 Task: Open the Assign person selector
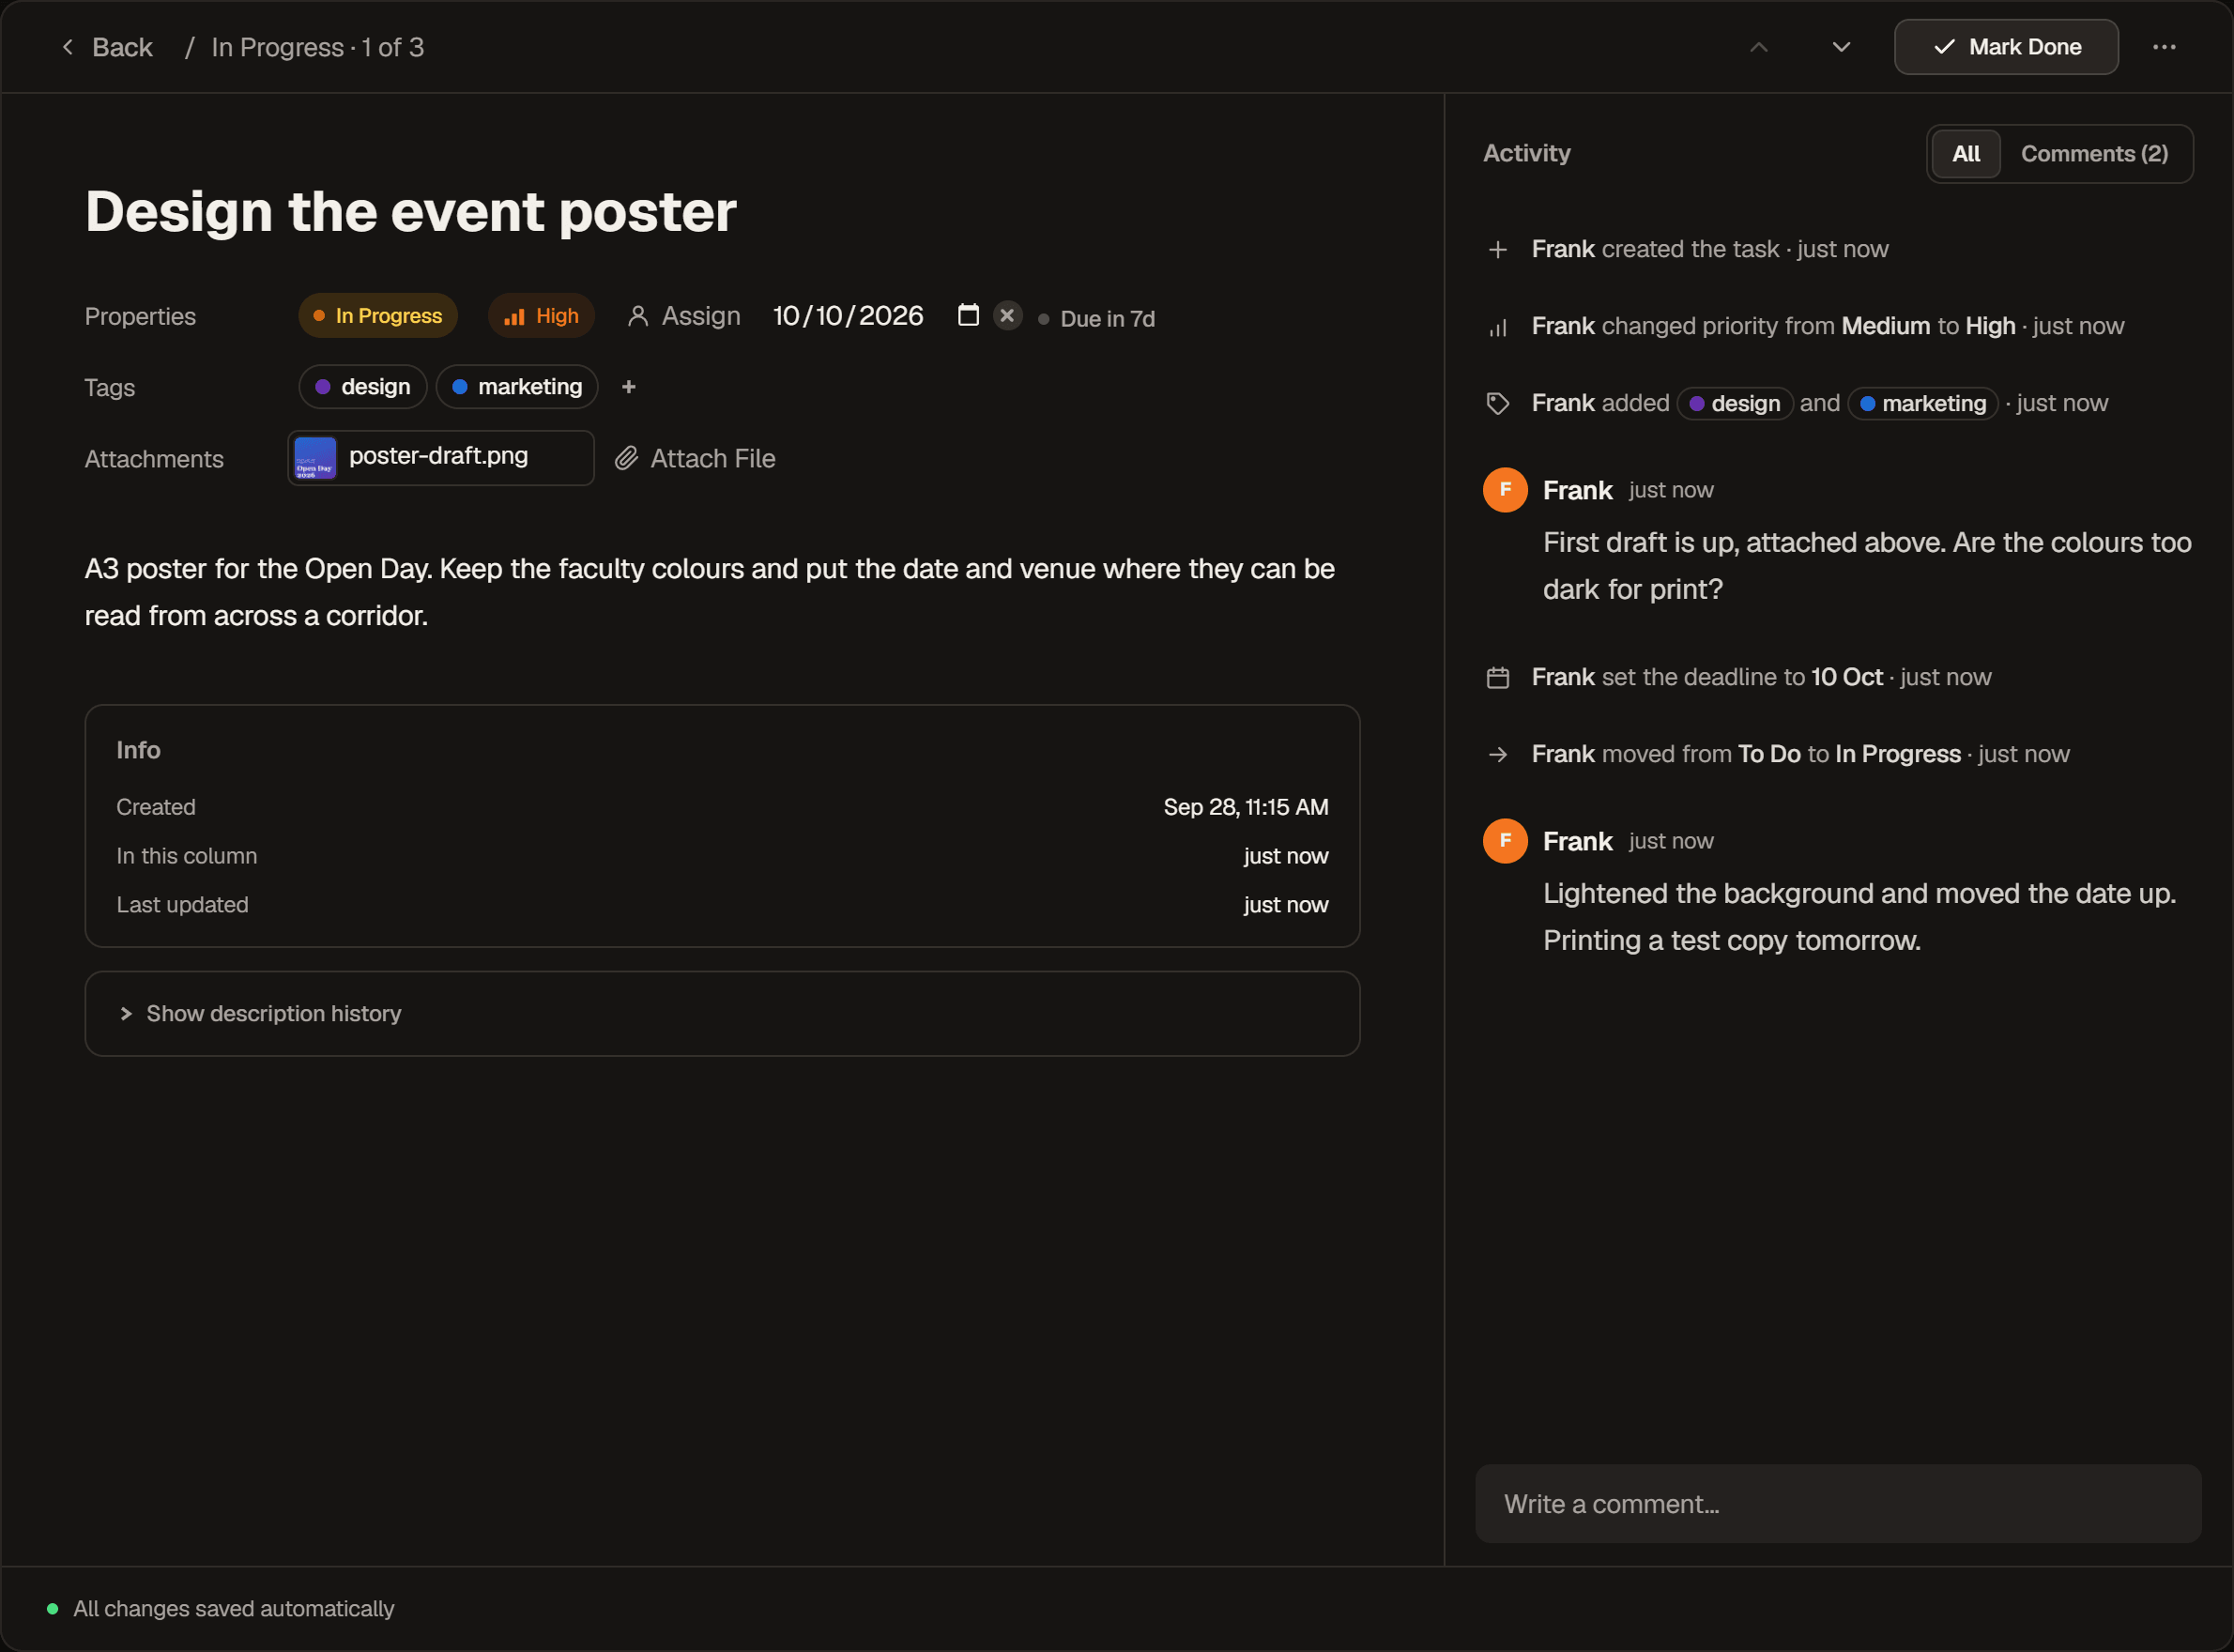pyautogui.click(x=684, y=316)
